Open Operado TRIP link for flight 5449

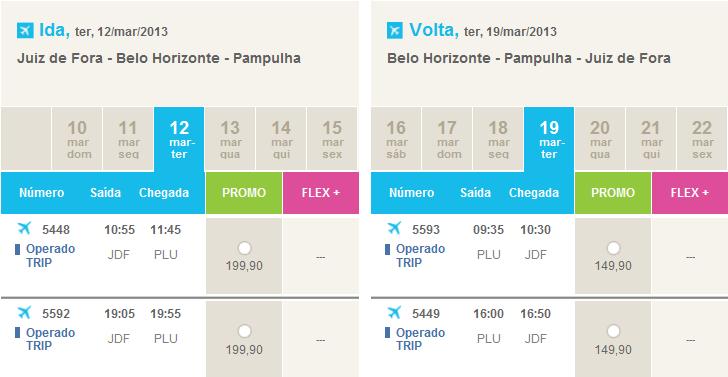[420, 339]
